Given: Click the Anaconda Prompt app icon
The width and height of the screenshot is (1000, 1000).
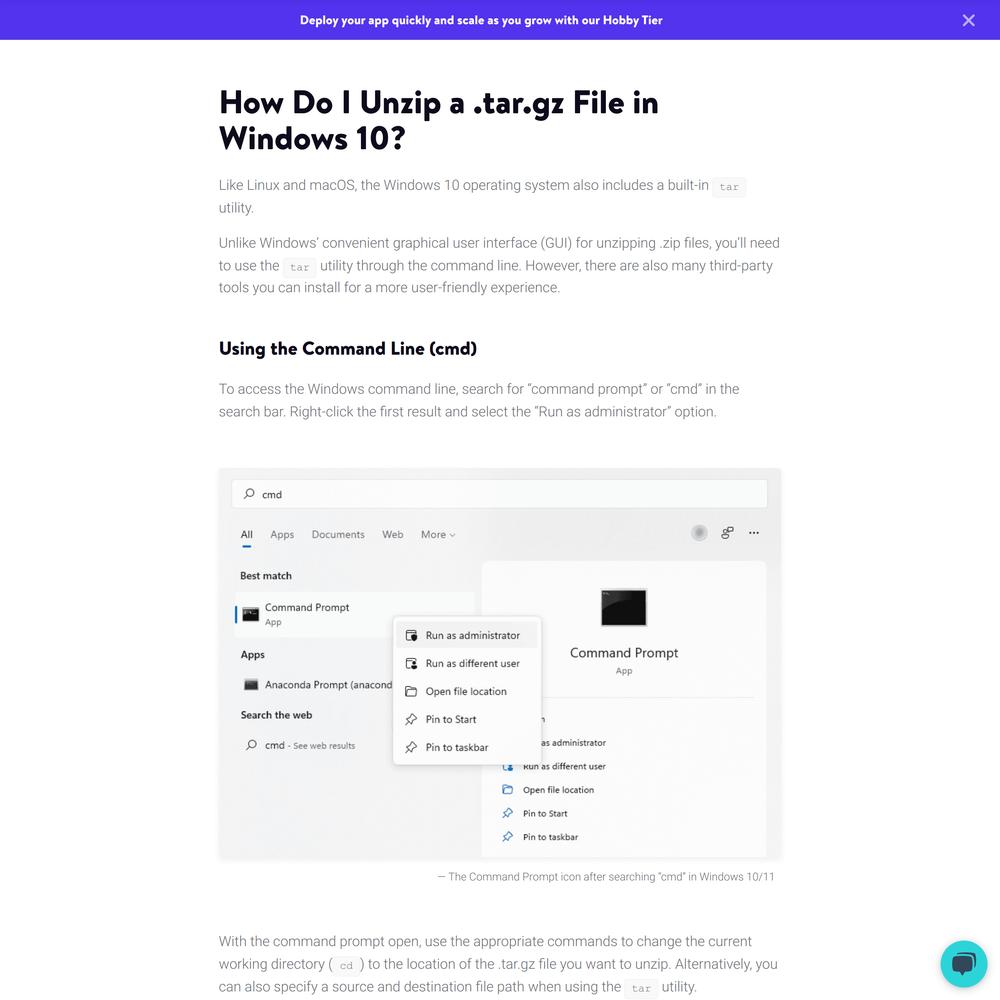Looking at the screenshot, I should pyautogui.click(x=251, y=685).
